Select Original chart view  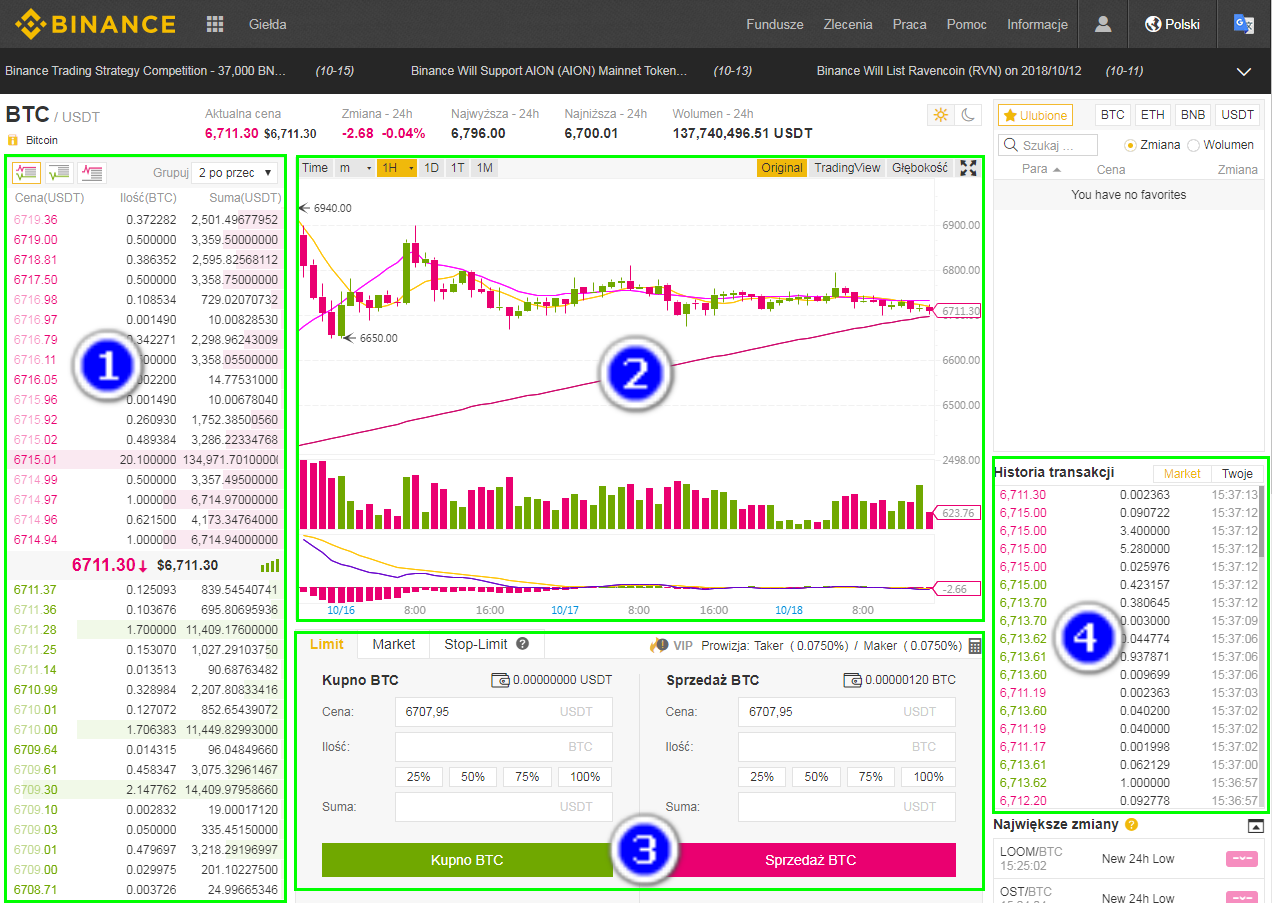click(x=782, y=168)
